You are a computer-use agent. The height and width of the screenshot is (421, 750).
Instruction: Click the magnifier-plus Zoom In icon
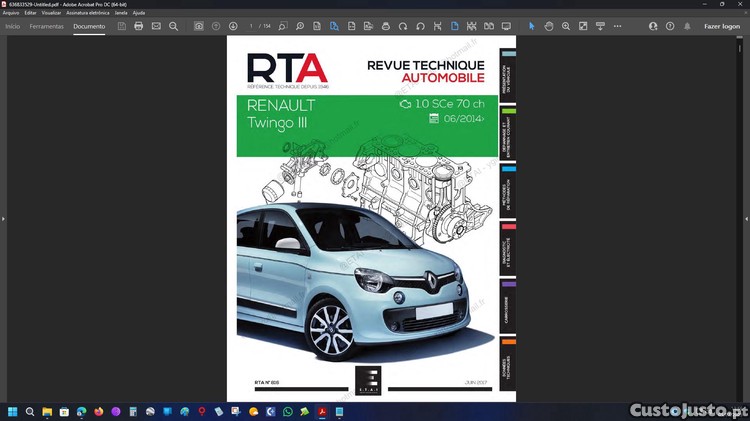pyautogui.click(x=566, y=26)
